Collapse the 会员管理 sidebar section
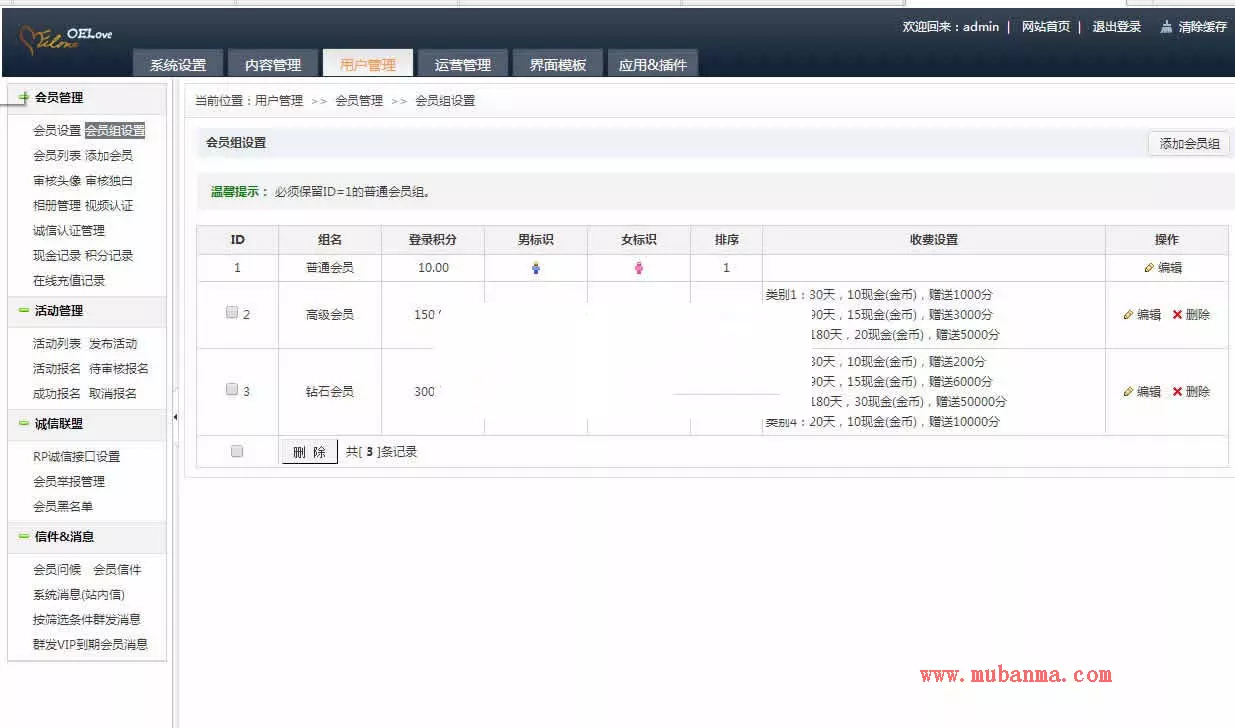The height and width of the screenshot is (728, 1235). 23,97
